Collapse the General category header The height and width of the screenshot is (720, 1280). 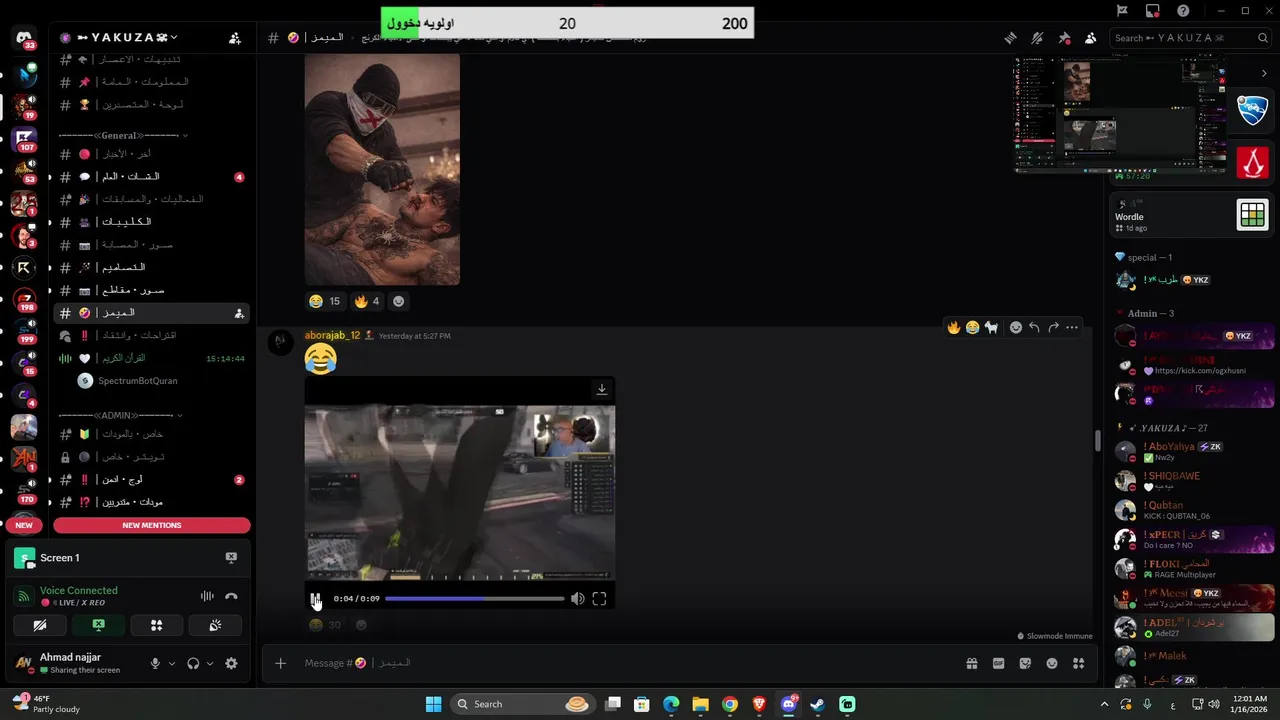pos(122,135)
